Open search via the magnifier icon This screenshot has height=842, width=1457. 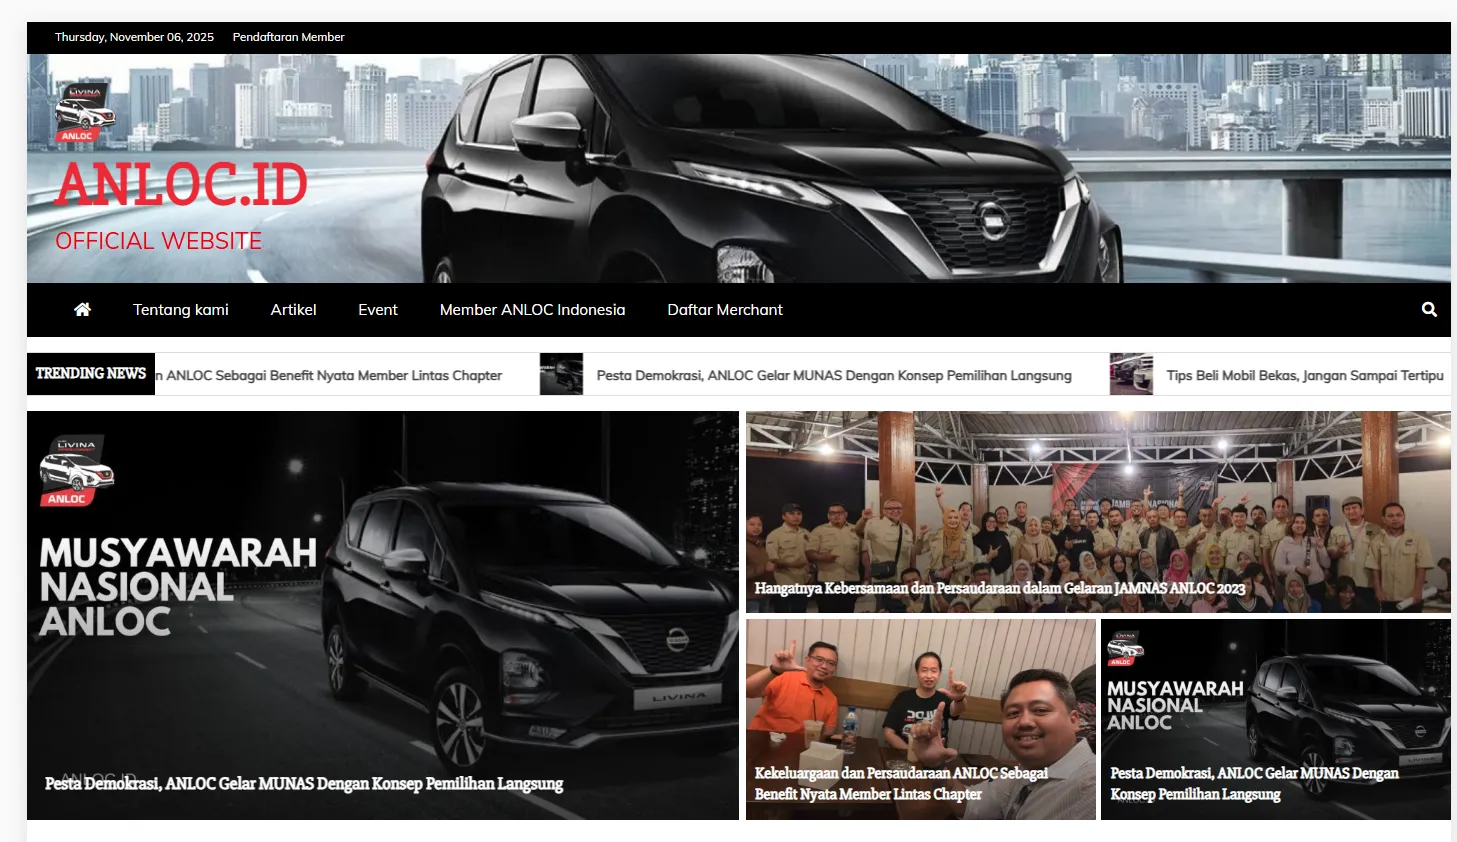tap(1429, 310)
